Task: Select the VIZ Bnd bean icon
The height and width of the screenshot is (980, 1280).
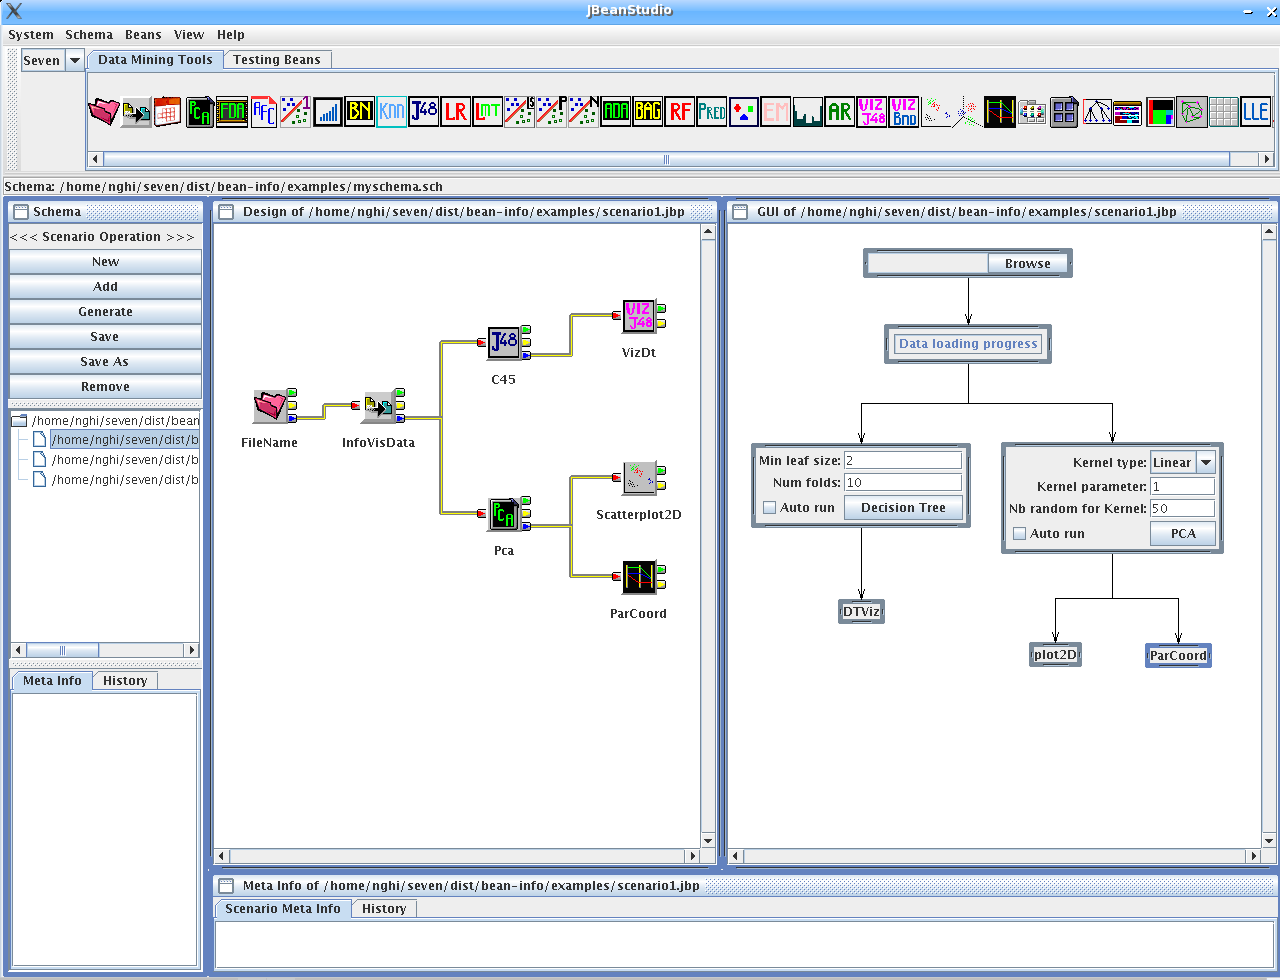Action: click(x=904, y=111)
